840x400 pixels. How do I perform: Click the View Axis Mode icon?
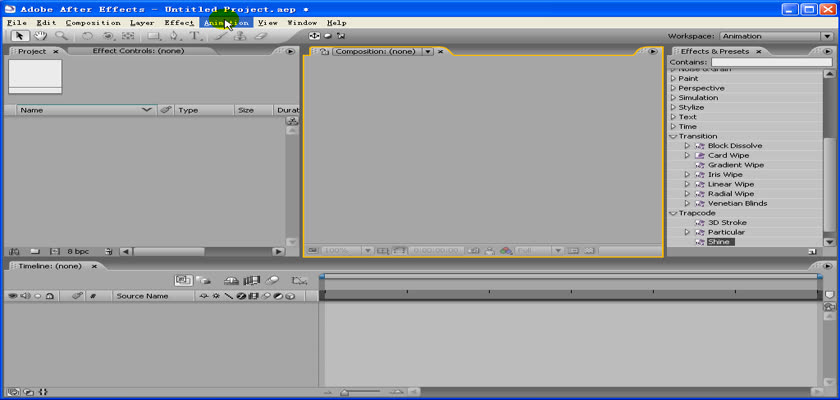[341, 36]
